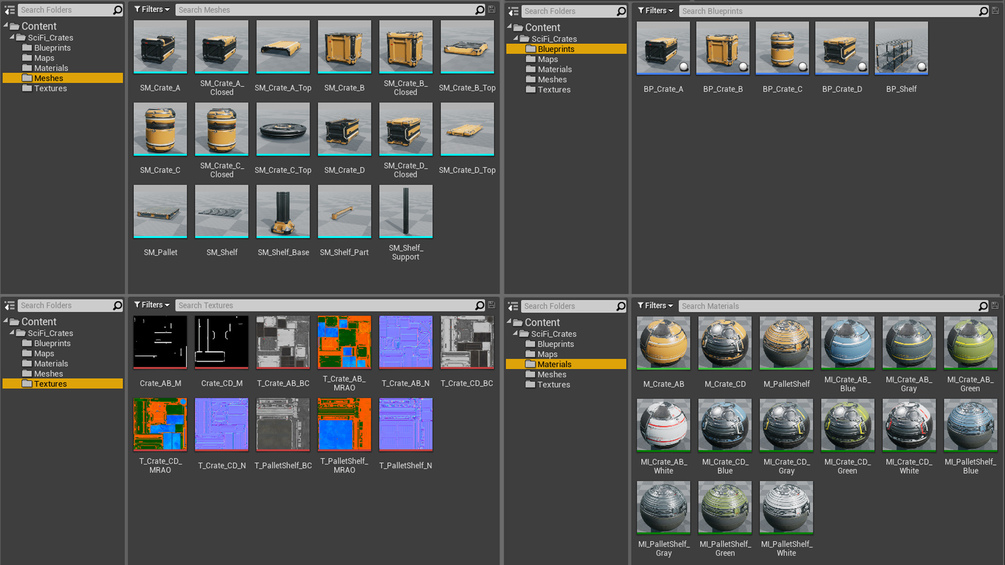Click the Search Textures magnifier icon

[x=479, y=306]
